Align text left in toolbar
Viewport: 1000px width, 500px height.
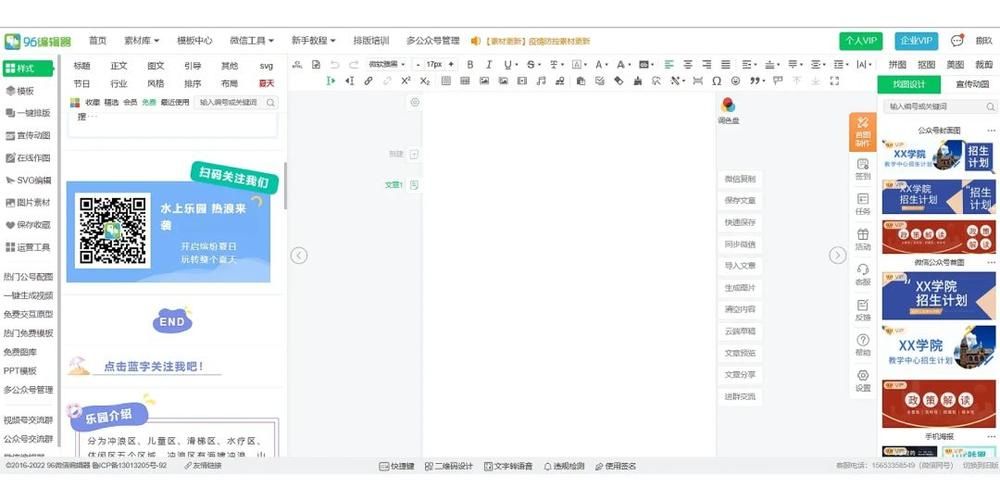click(669, 64)
